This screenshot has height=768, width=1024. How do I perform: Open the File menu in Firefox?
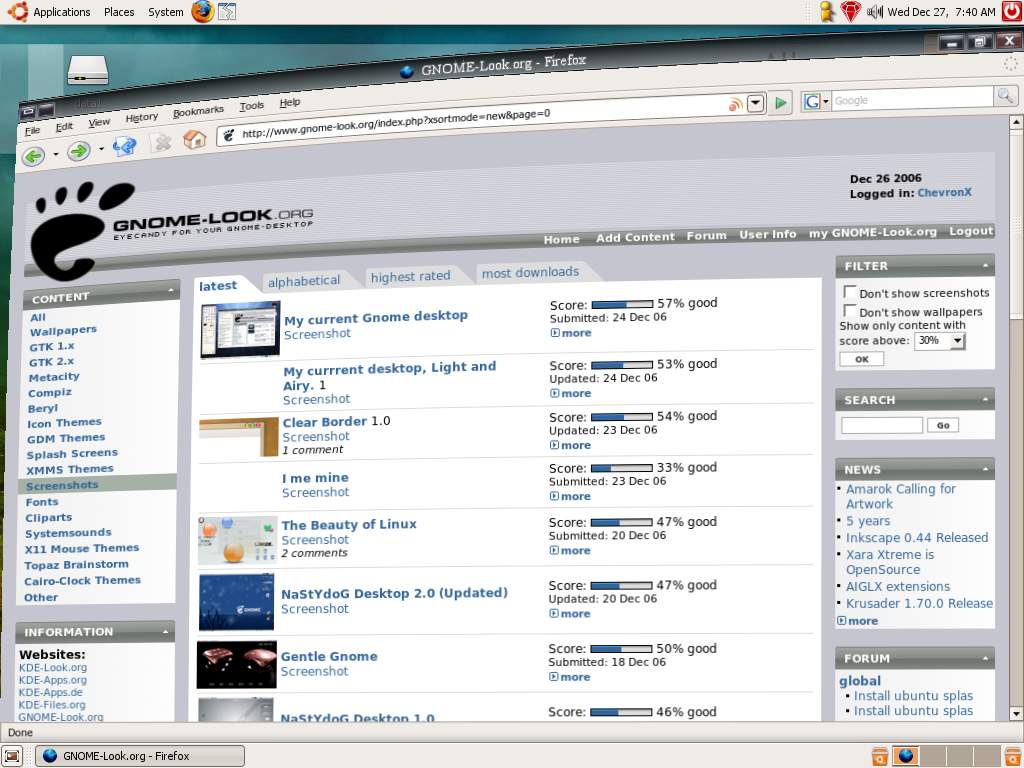click(32, 131)
